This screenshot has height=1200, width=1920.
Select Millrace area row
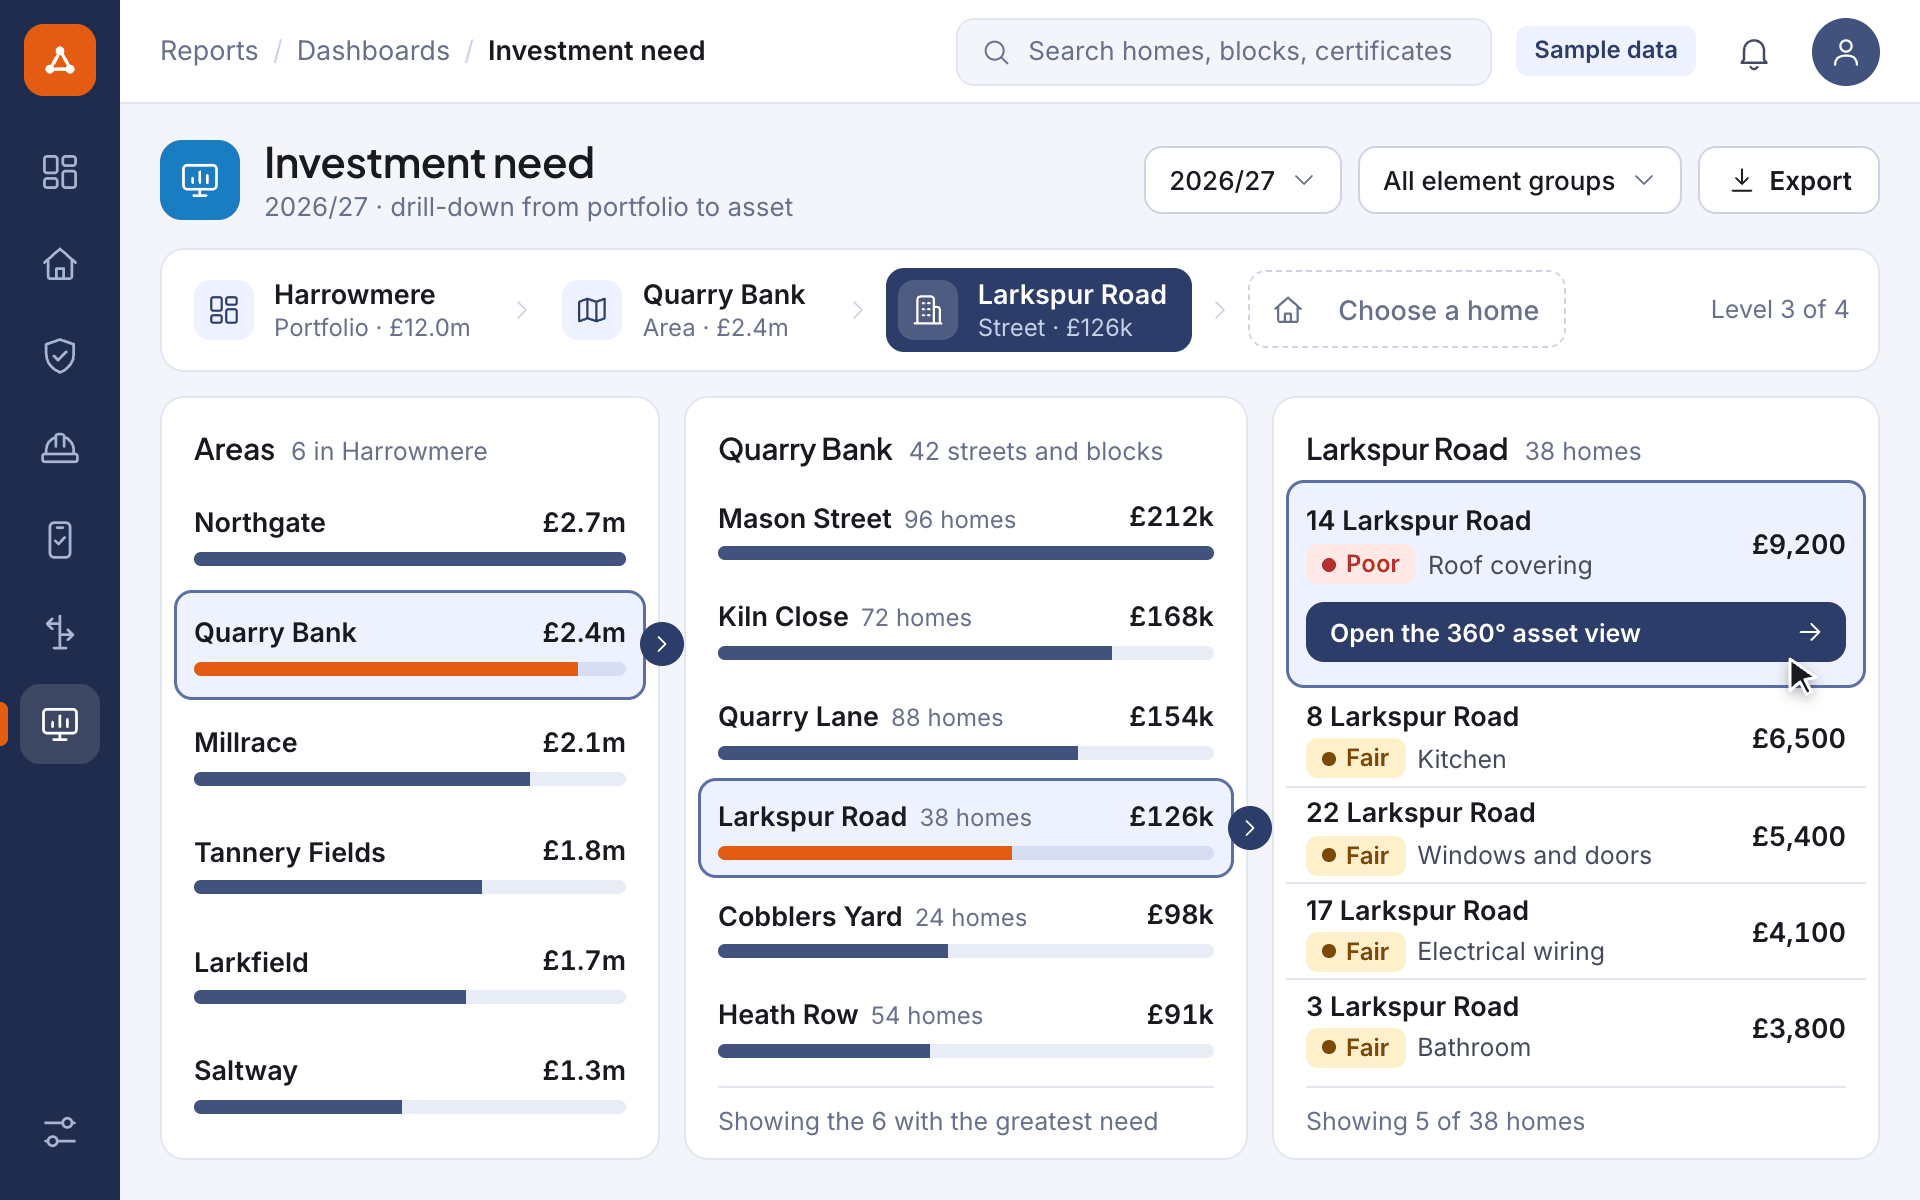click(x=410, y=757)
